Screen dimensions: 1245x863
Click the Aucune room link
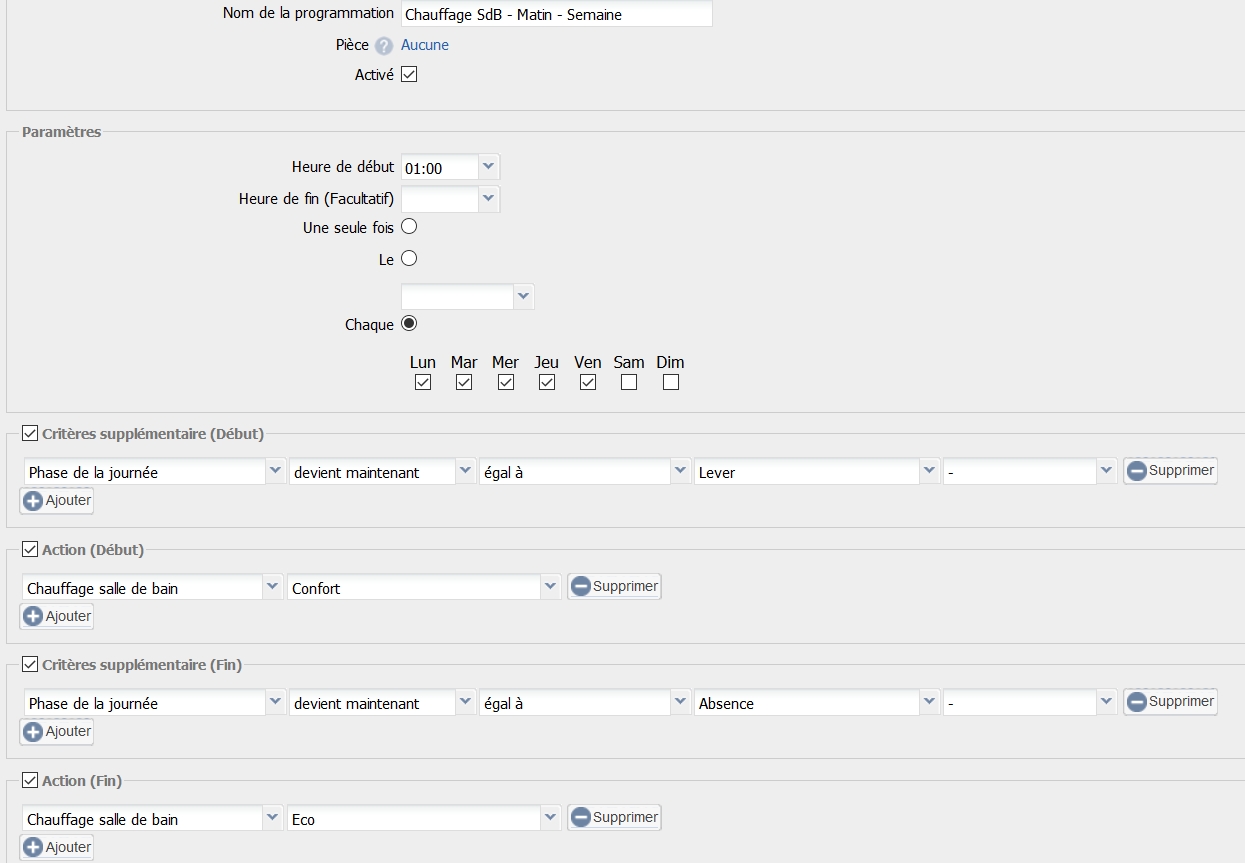[425, 45]
